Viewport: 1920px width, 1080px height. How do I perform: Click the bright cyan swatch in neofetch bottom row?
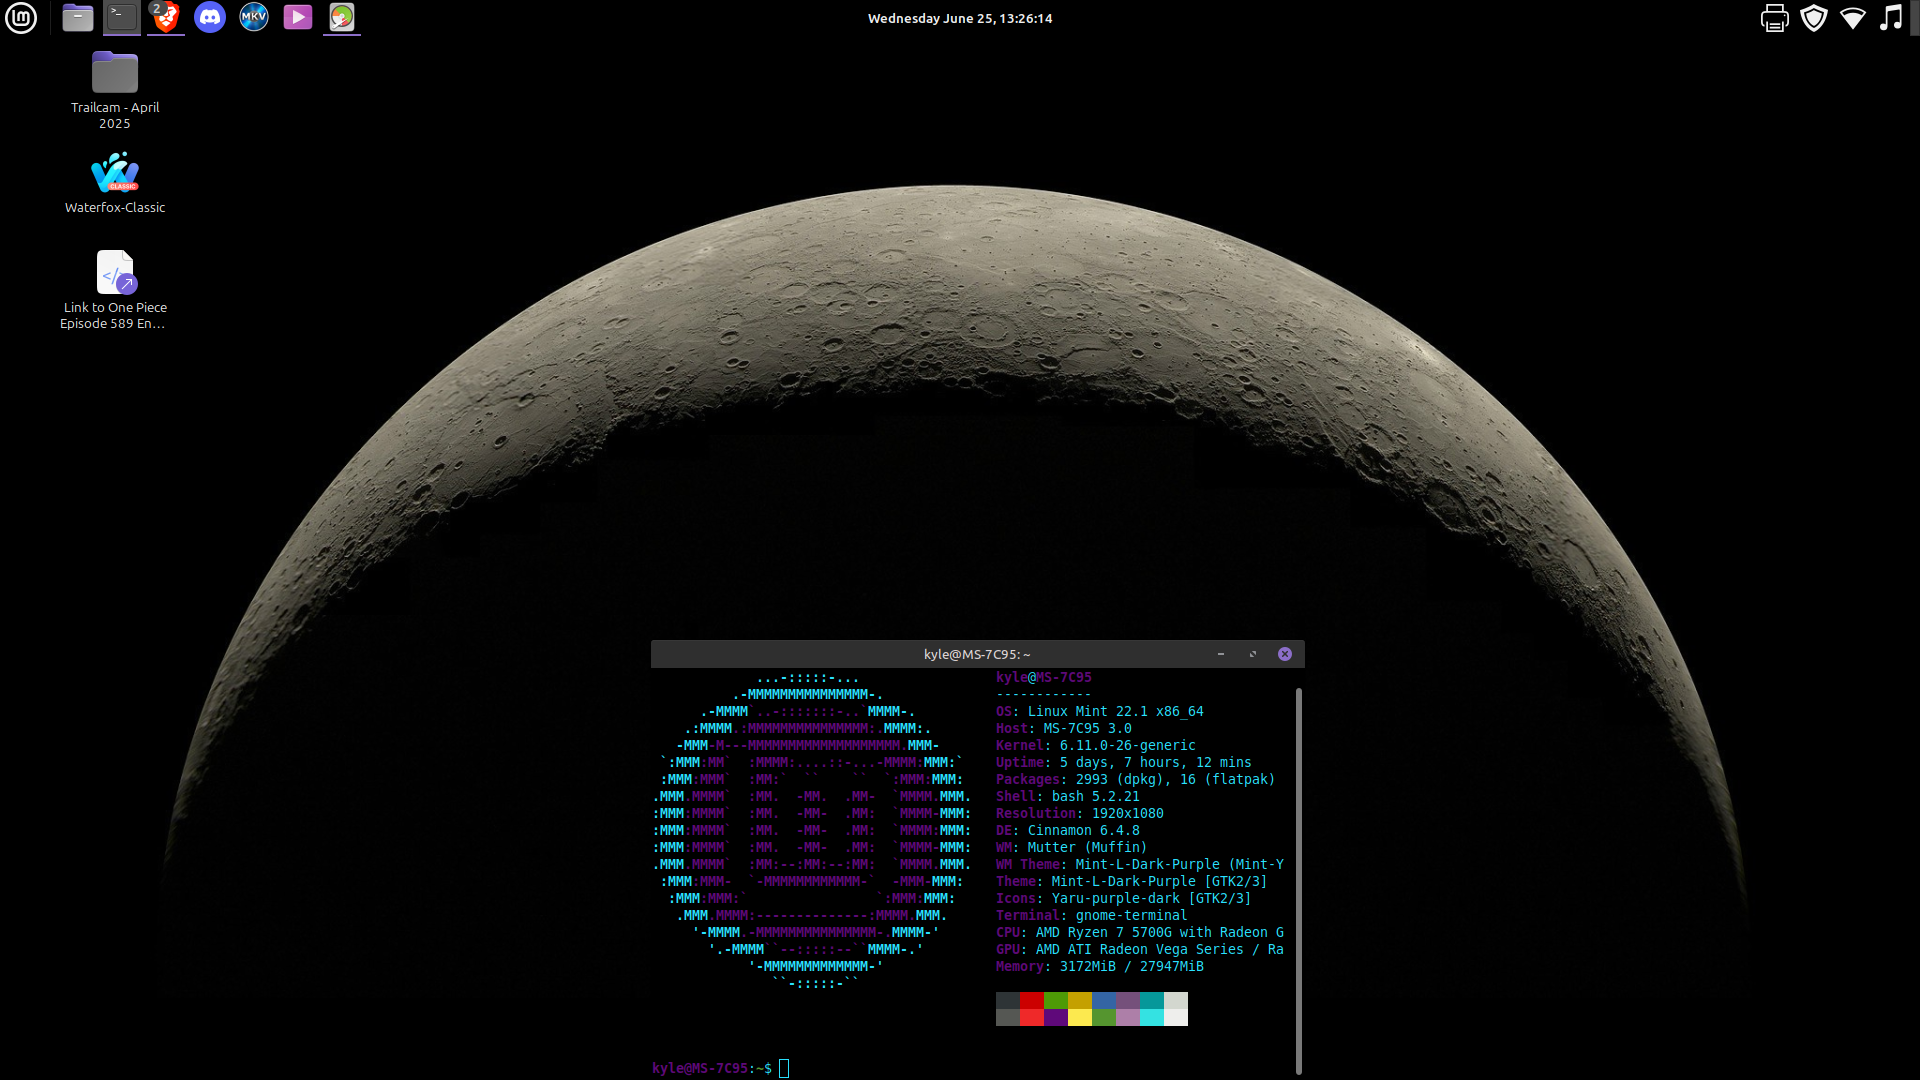click(1152, 1017)
